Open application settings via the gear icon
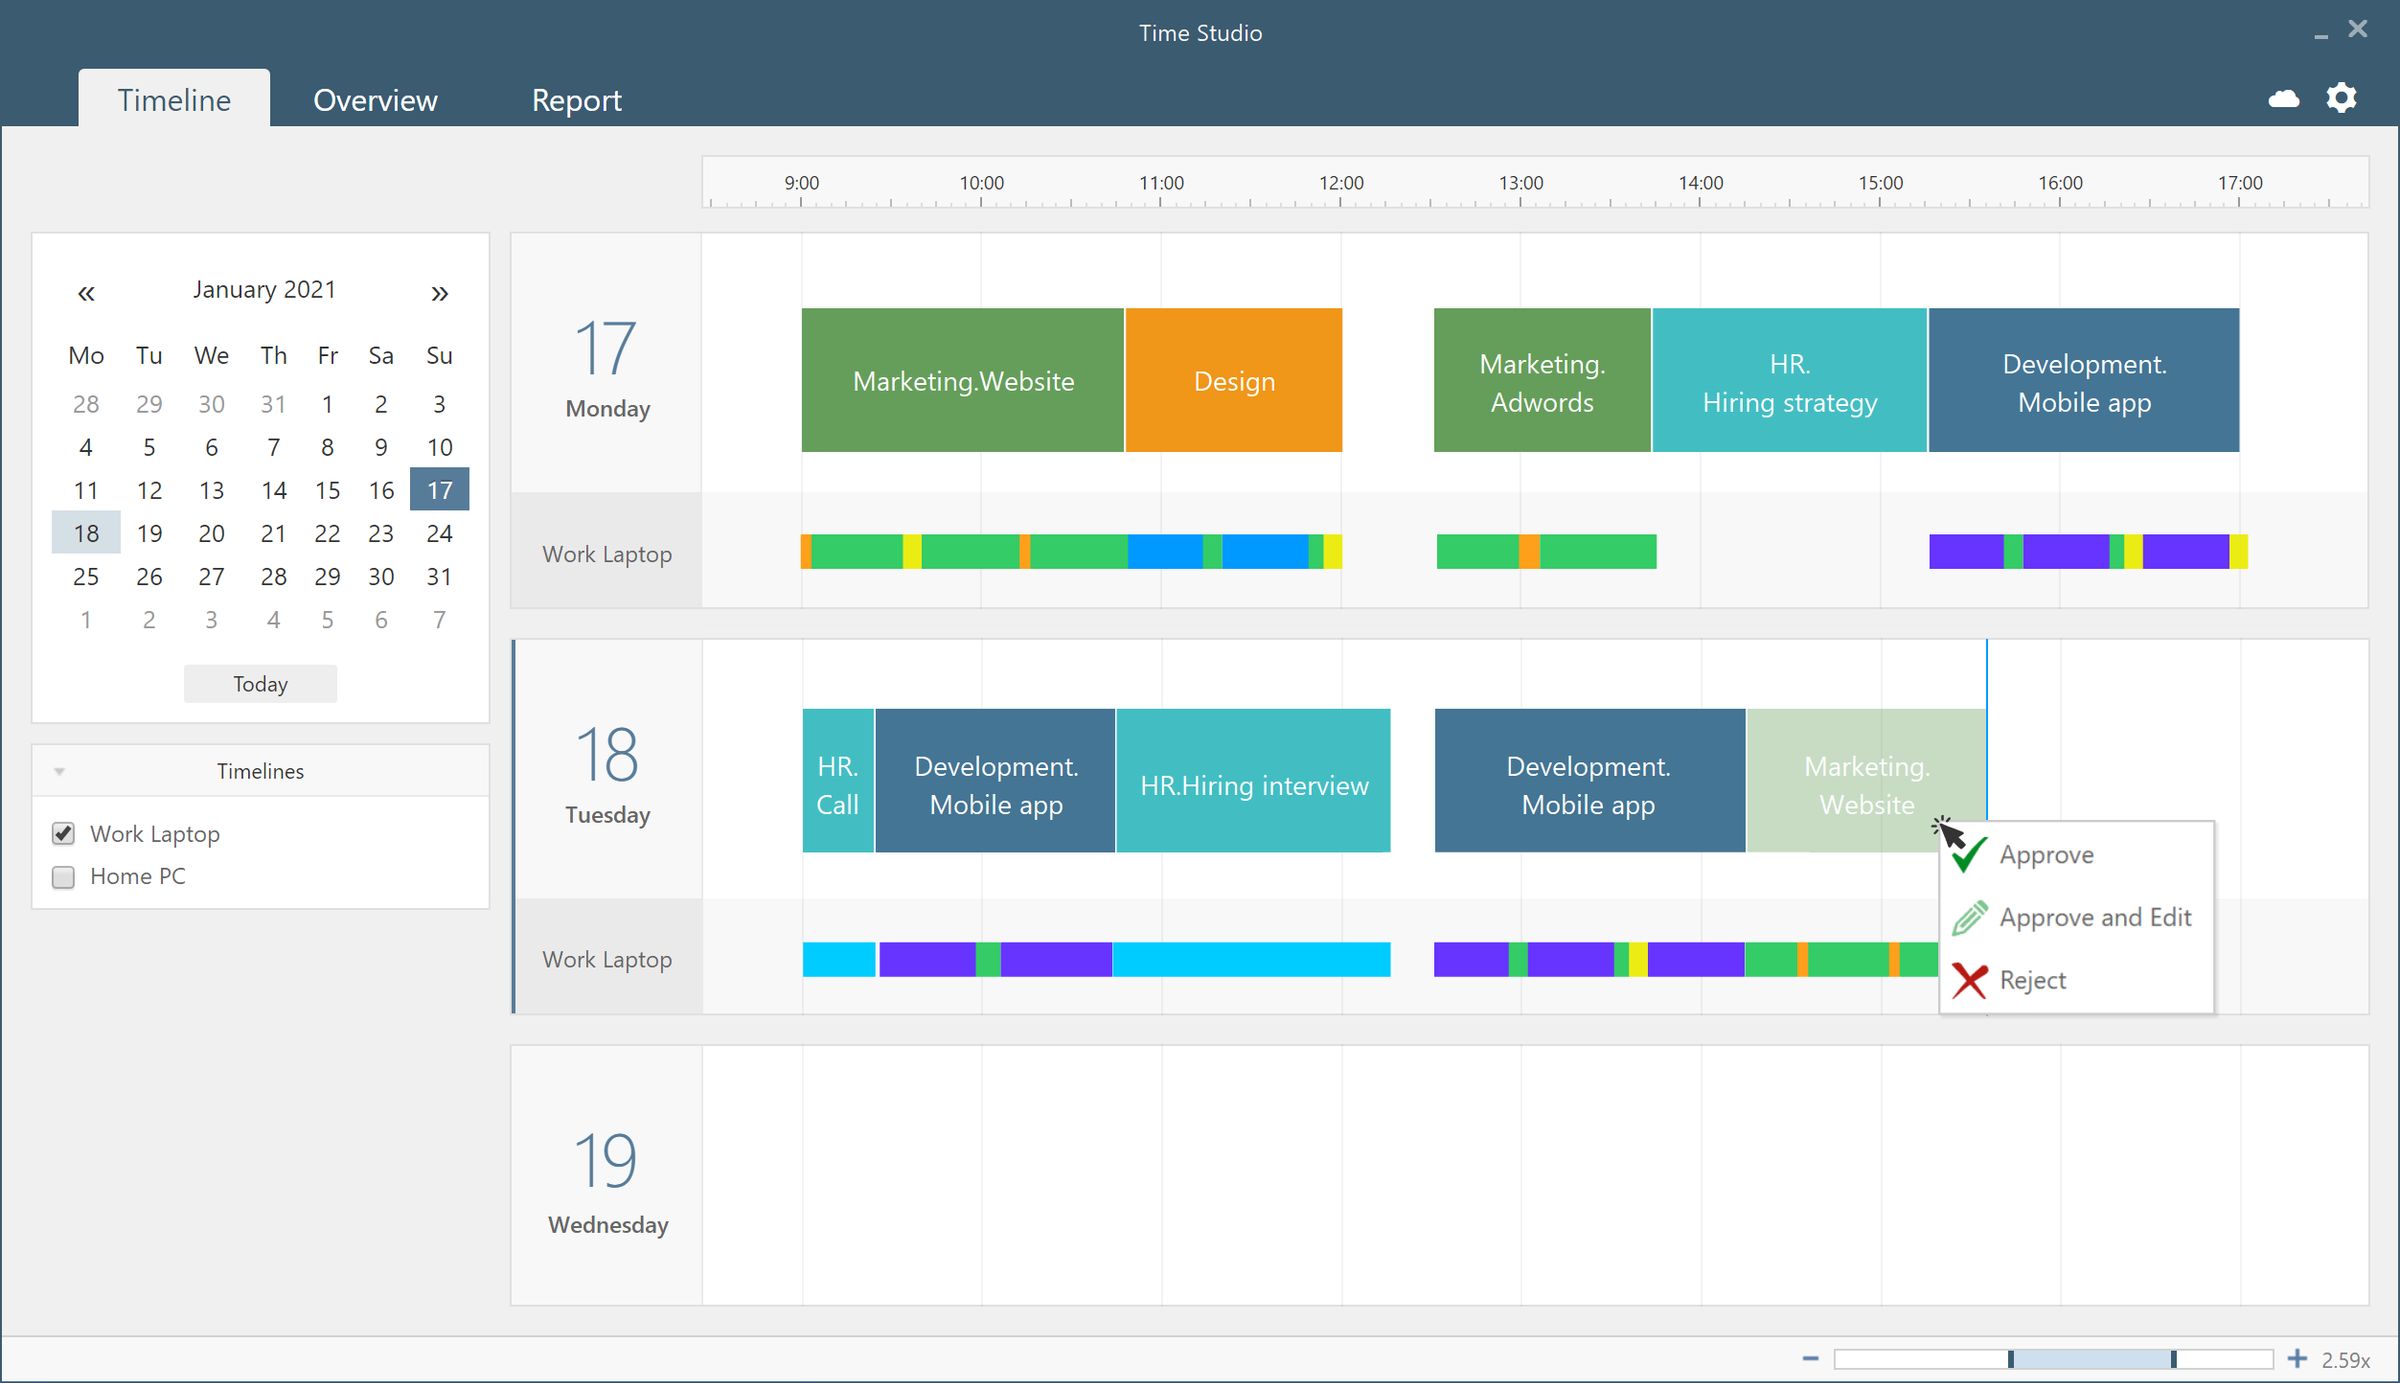The image size is (2400, 1383). 2341,97
